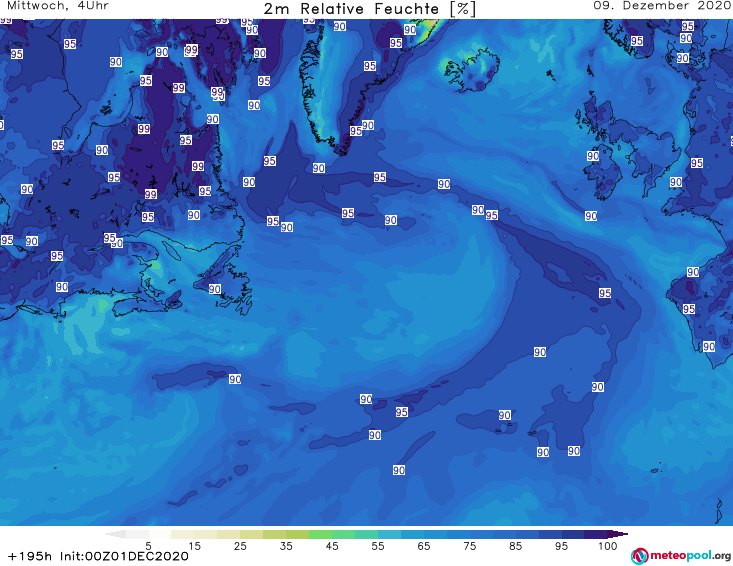
Task: Click Newfoundland island on the map
Action: [x=225, y=280]
